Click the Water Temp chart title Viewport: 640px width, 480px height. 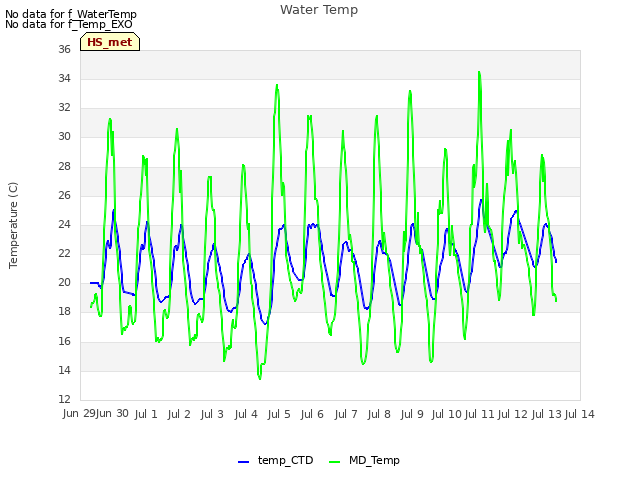tap(319, 9)
